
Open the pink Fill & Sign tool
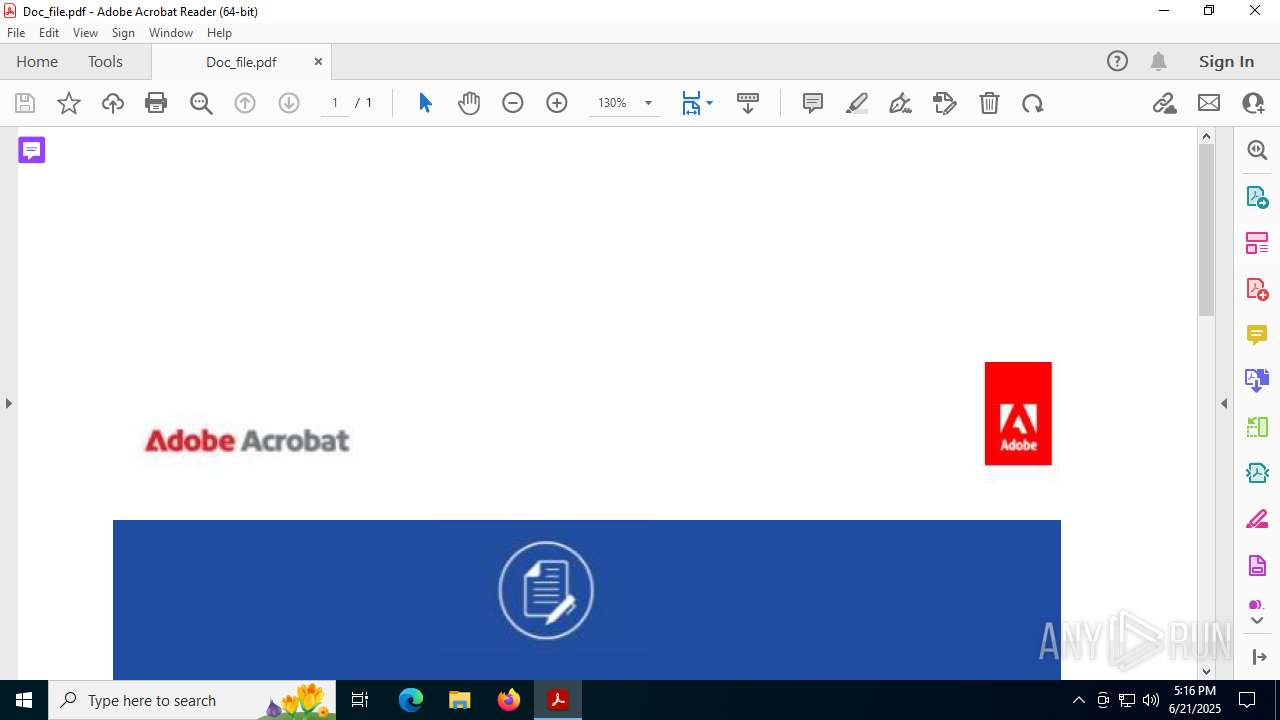coord(1257,519)
